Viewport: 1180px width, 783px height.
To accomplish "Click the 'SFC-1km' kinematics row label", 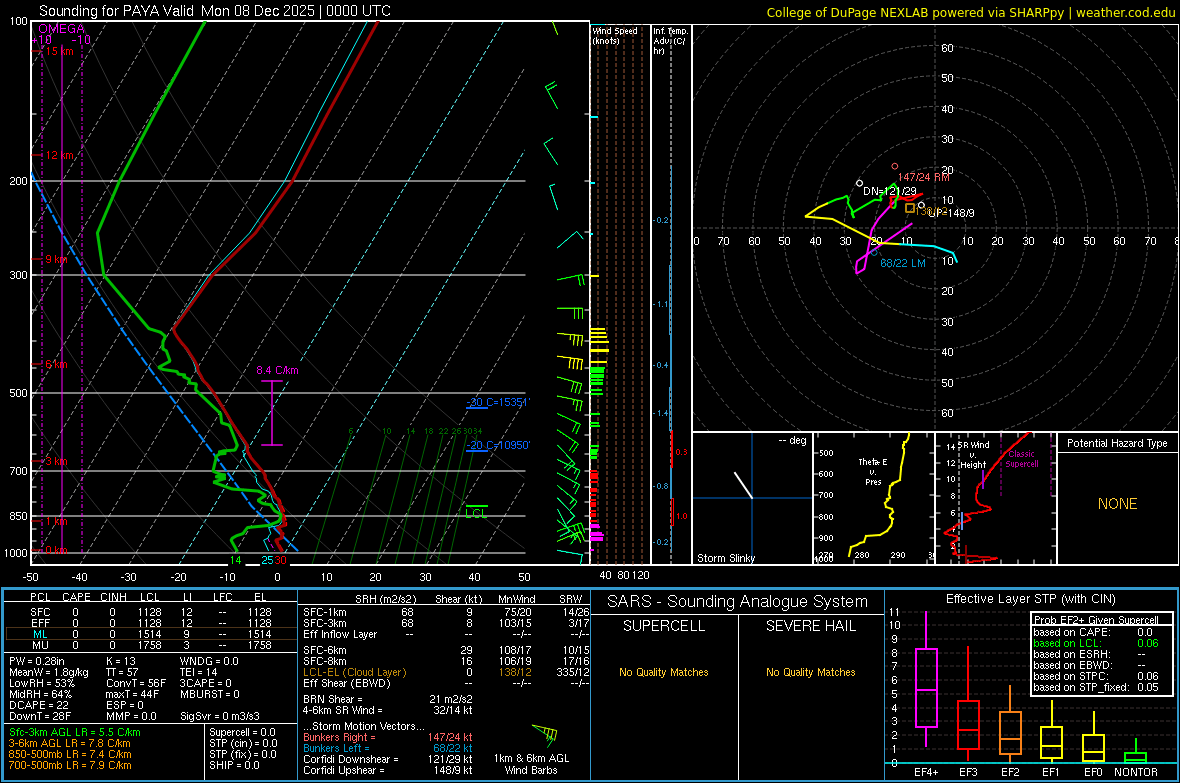I will point(324,612).
